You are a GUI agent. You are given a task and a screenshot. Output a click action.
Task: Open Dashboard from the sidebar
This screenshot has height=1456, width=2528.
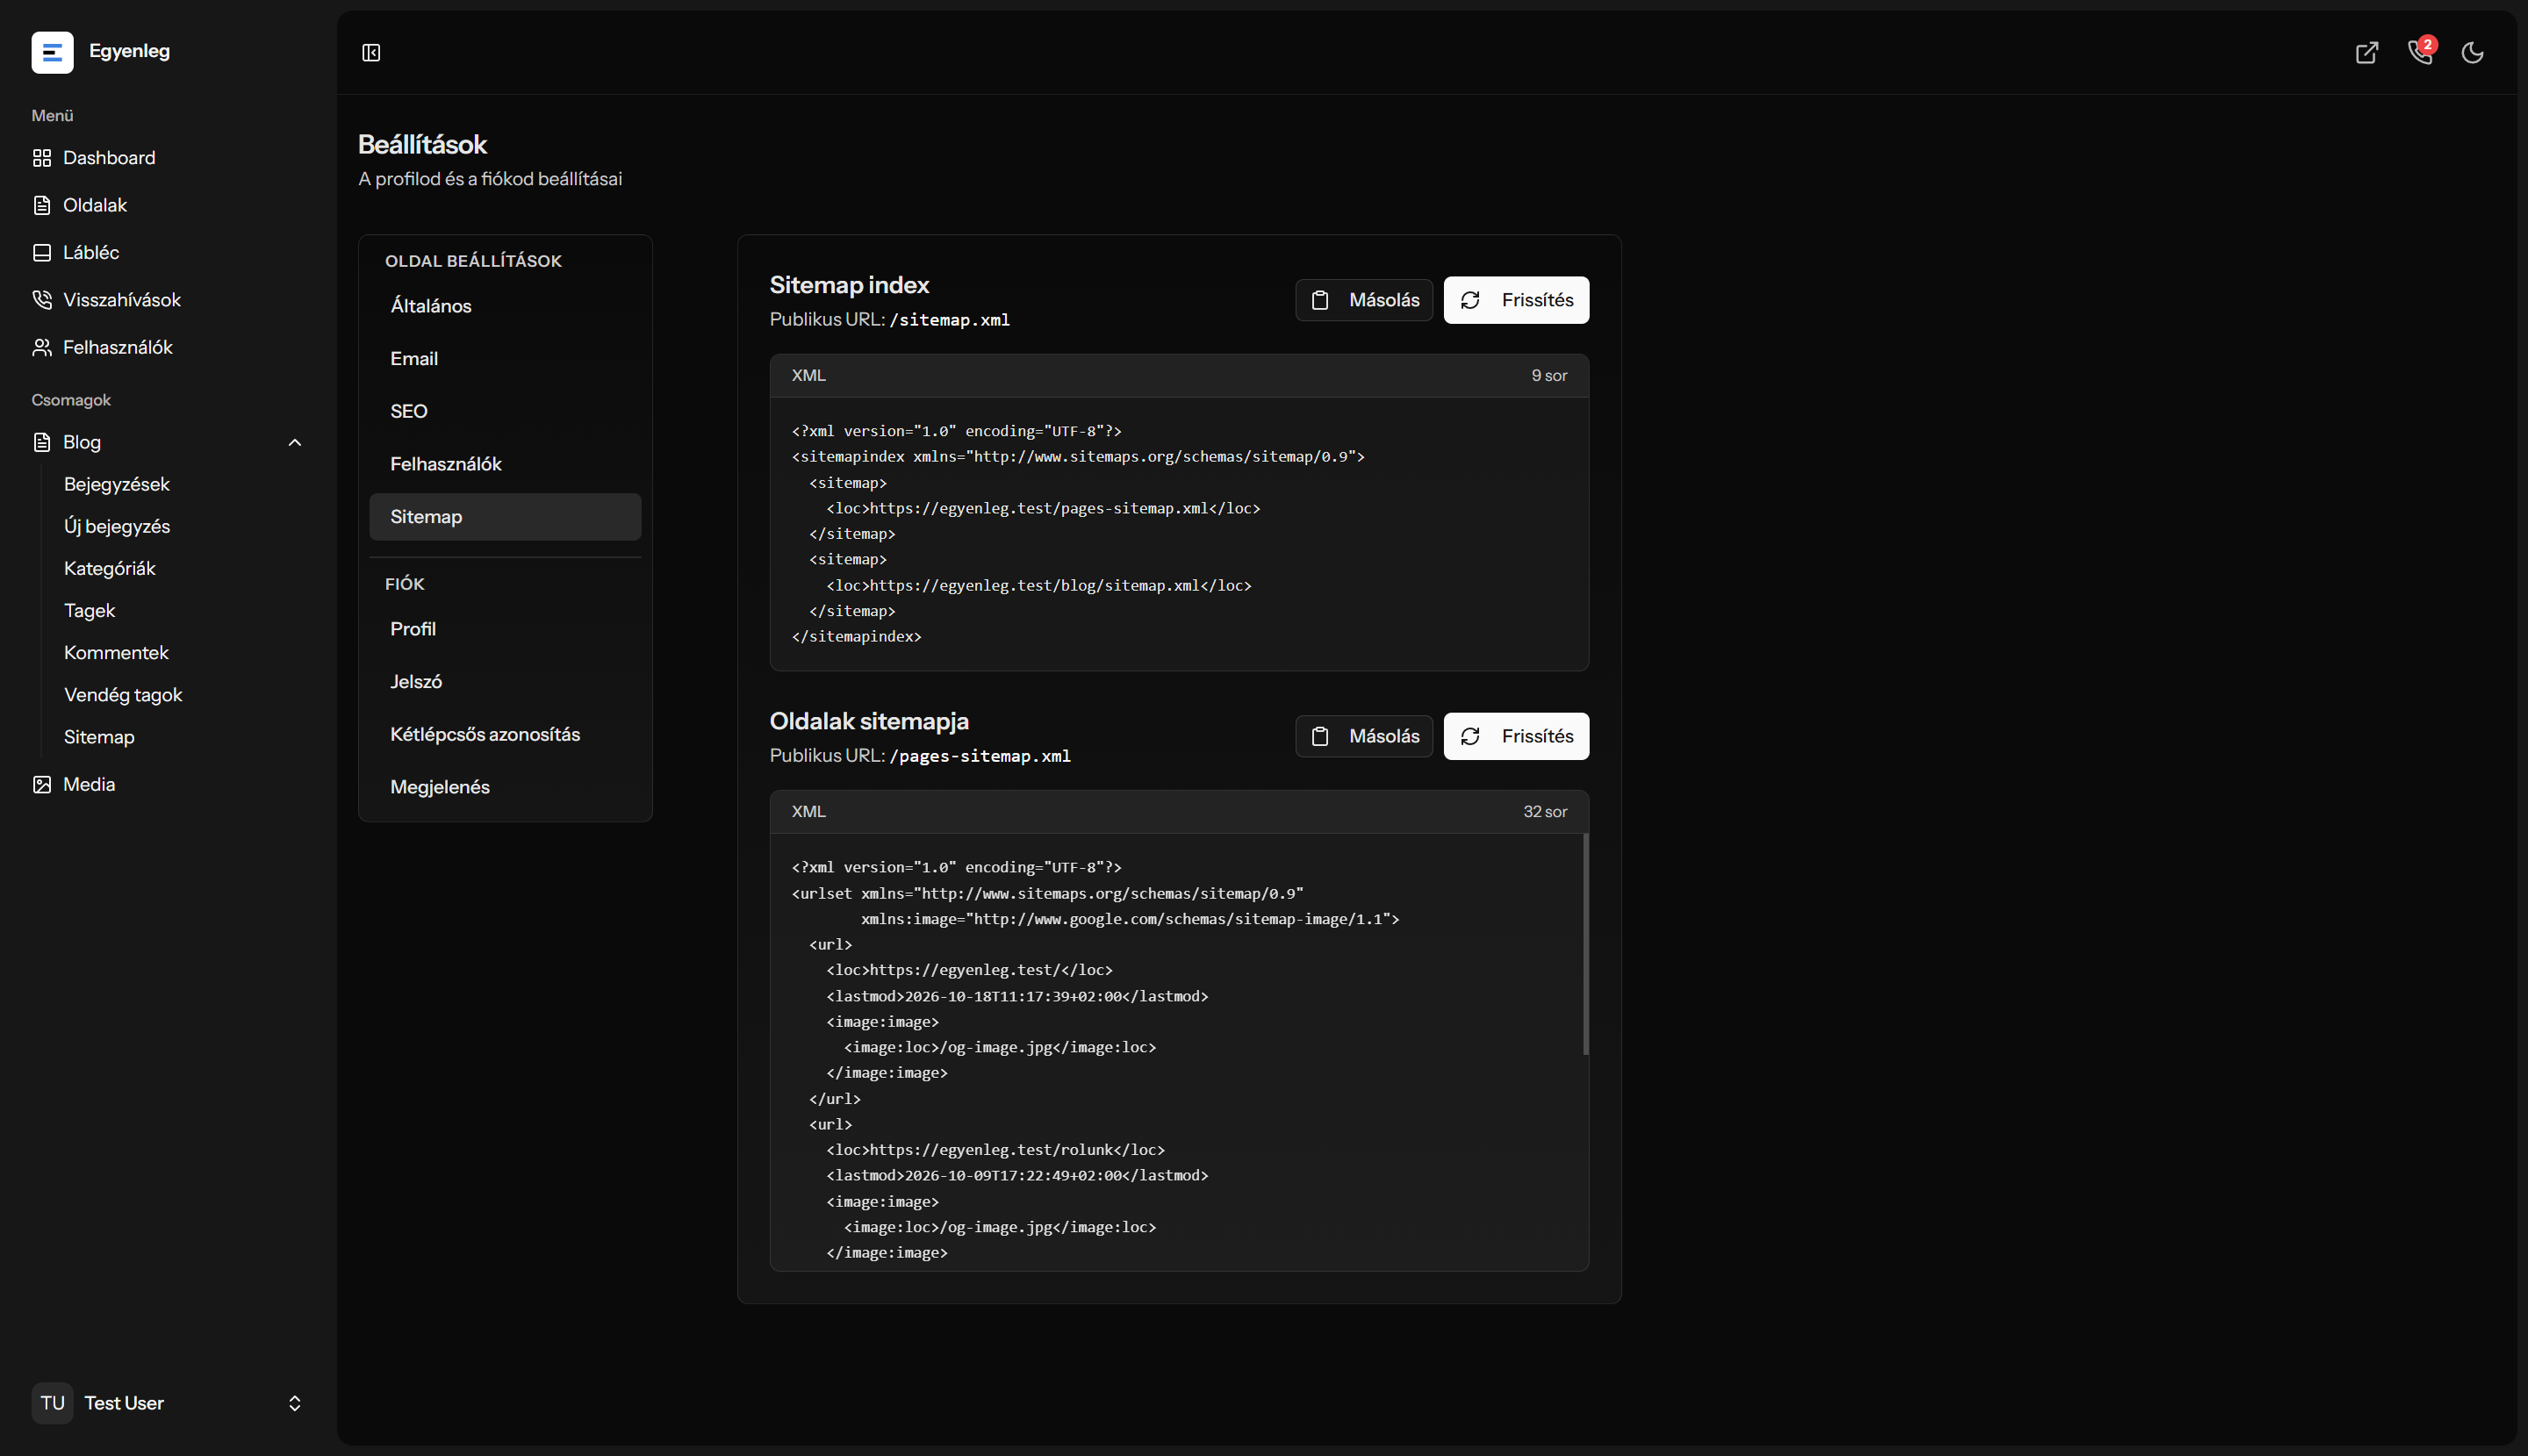coord(168,158)
